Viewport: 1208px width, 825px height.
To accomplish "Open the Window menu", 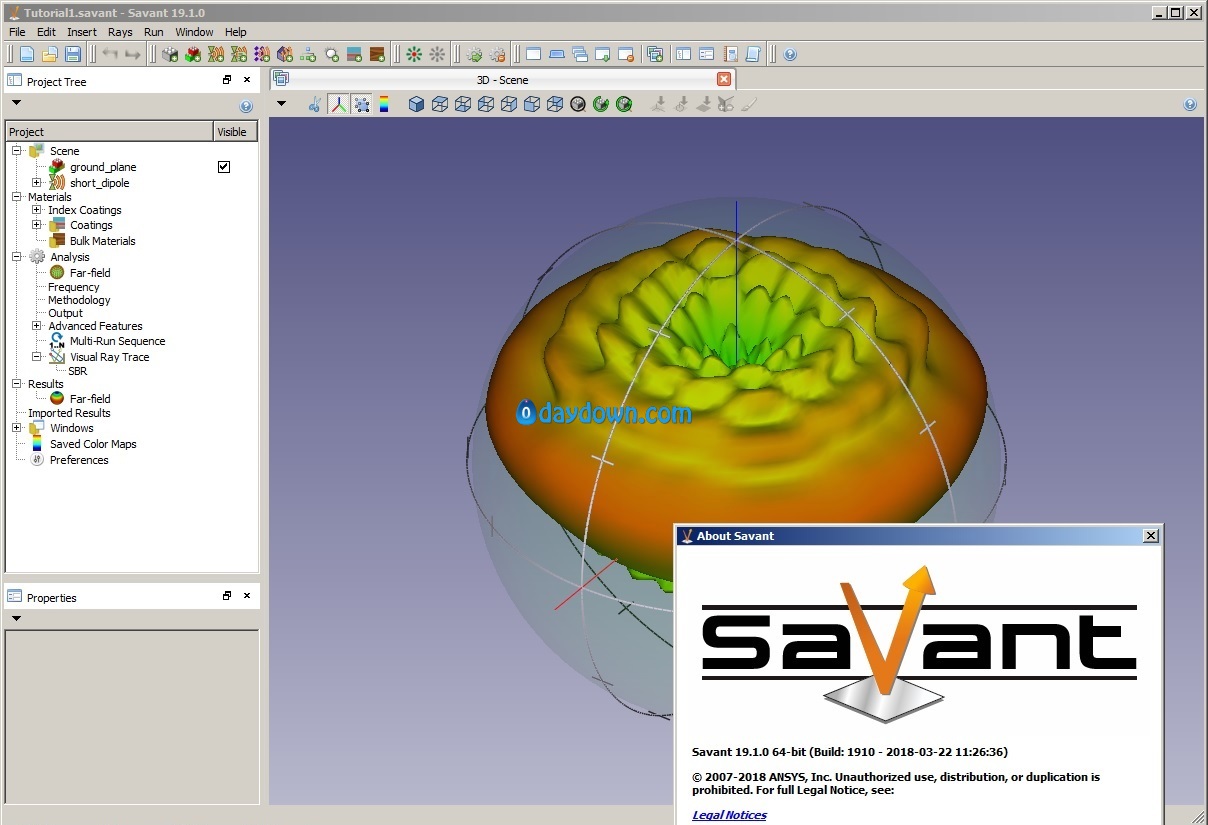I will (x=194, y=32).
